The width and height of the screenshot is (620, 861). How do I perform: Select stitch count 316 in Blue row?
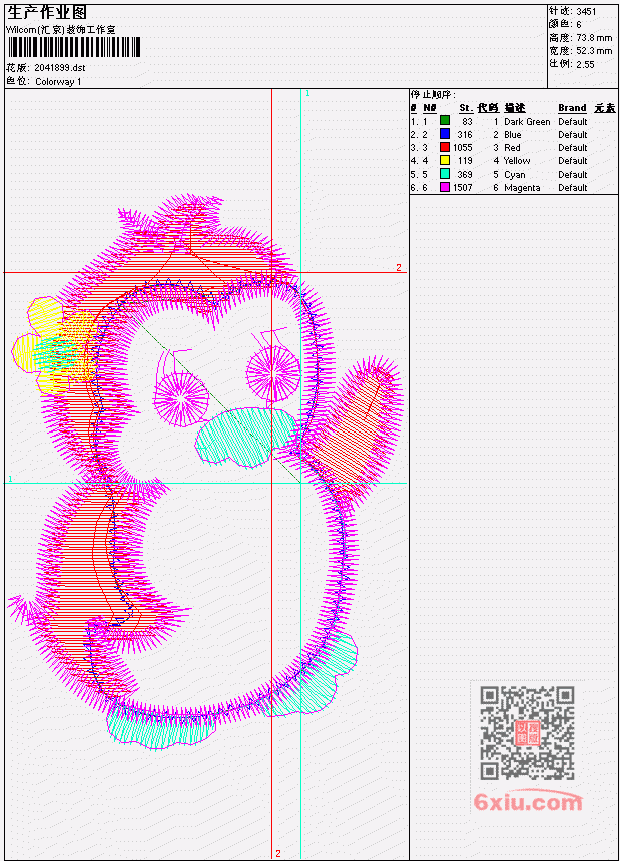tap(465, 135)
